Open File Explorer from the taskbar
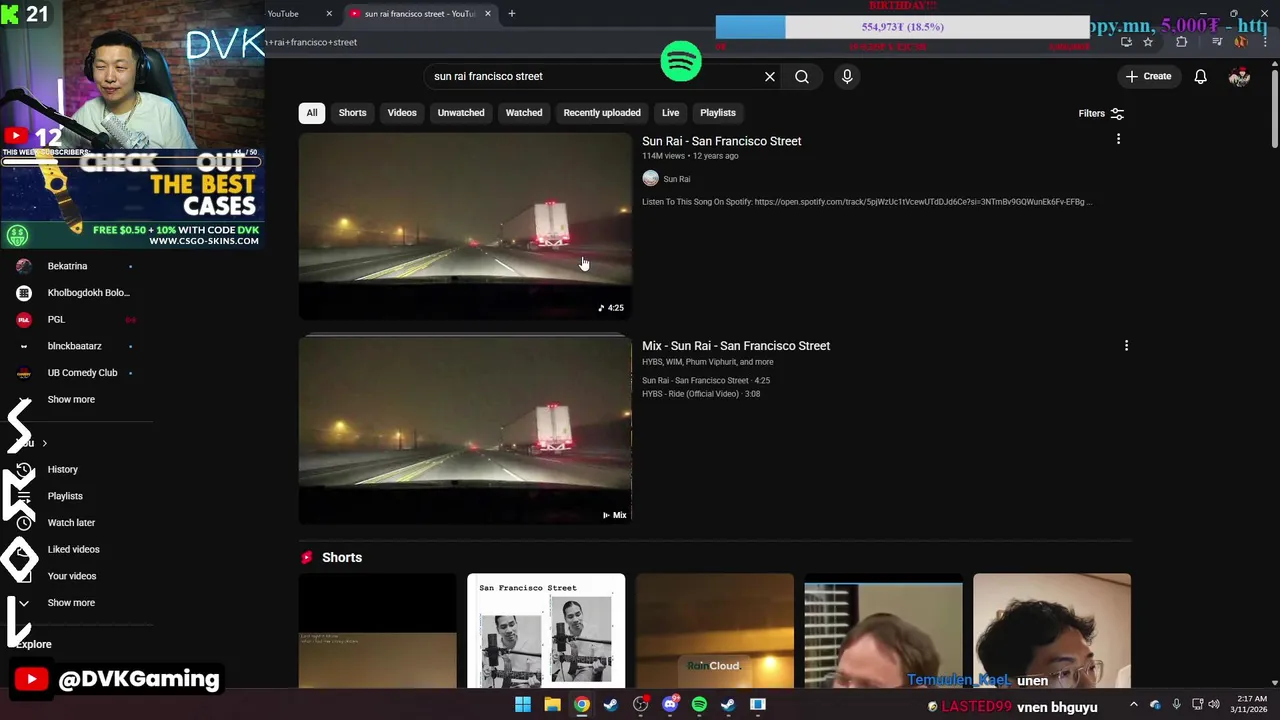Viewport: 1280px width, 720px height. 552,705
